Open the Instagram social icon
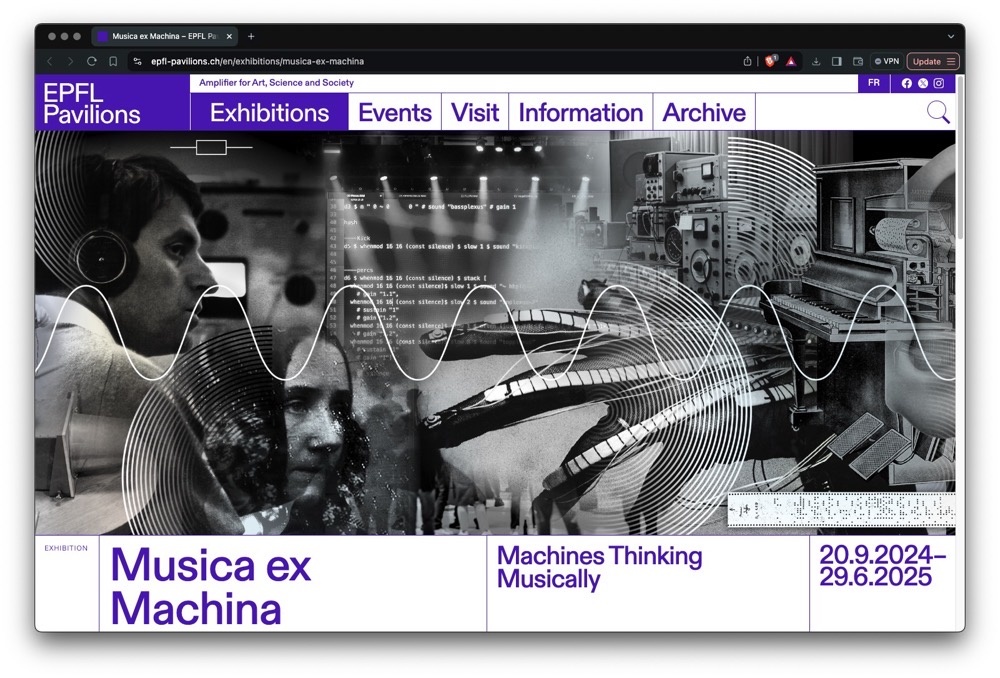The height and width of the screenshot is (678, 1000). tap(939, 83)
